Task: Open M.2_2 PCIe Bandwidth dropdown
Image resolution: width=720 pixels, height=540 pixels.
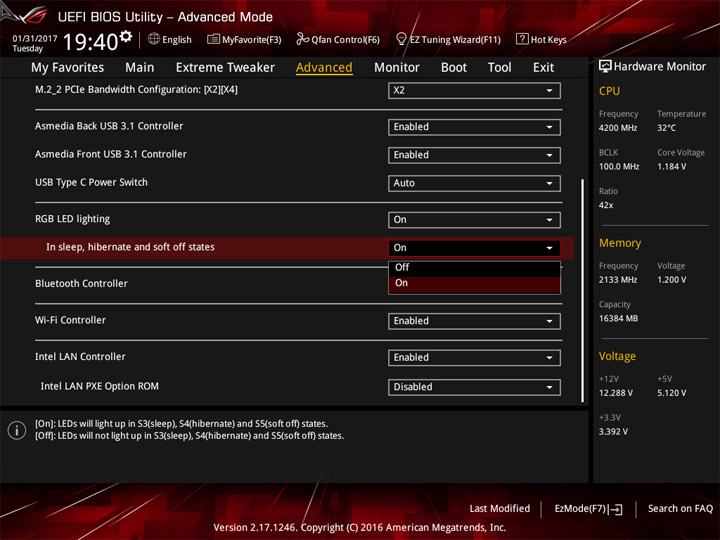Action: [x=474, y=90]
